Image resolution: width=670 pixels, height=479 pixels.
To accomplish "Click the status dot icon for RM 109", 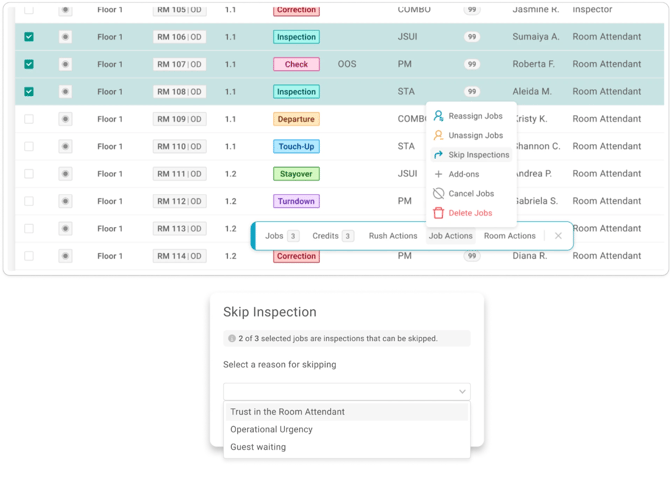I will [65, 119].
